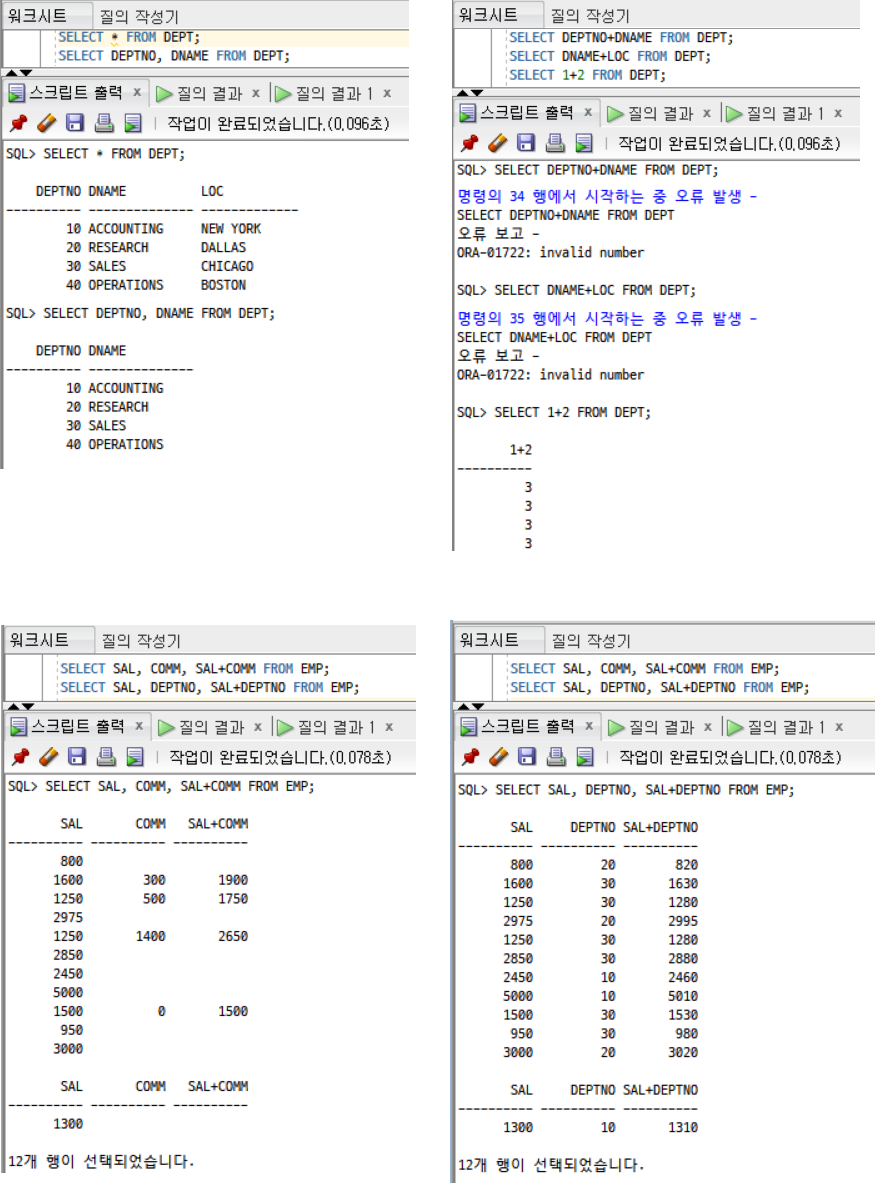
Task: Click editor line SELECT DNAME+LOC FROM DEPT;
Action: click(609, 56)
